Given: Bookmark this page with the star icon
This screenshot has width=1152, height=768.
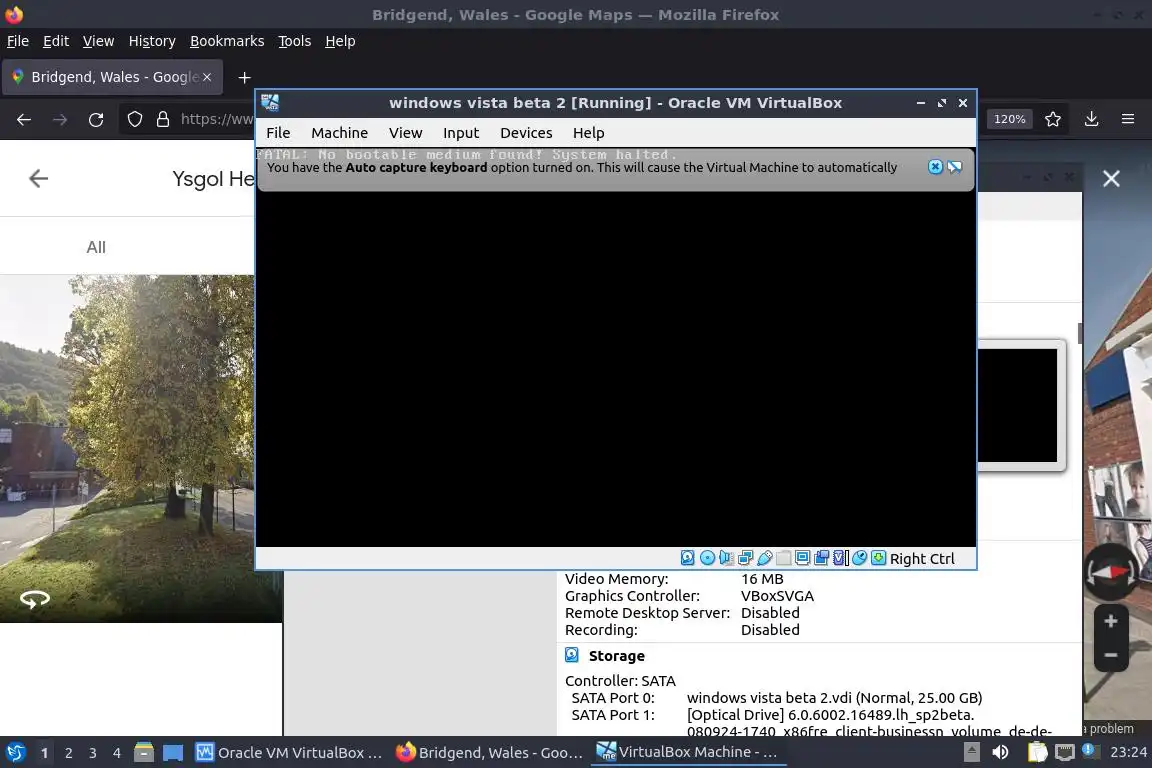Looking at the screenshot, I should [x=1053, y=119].
